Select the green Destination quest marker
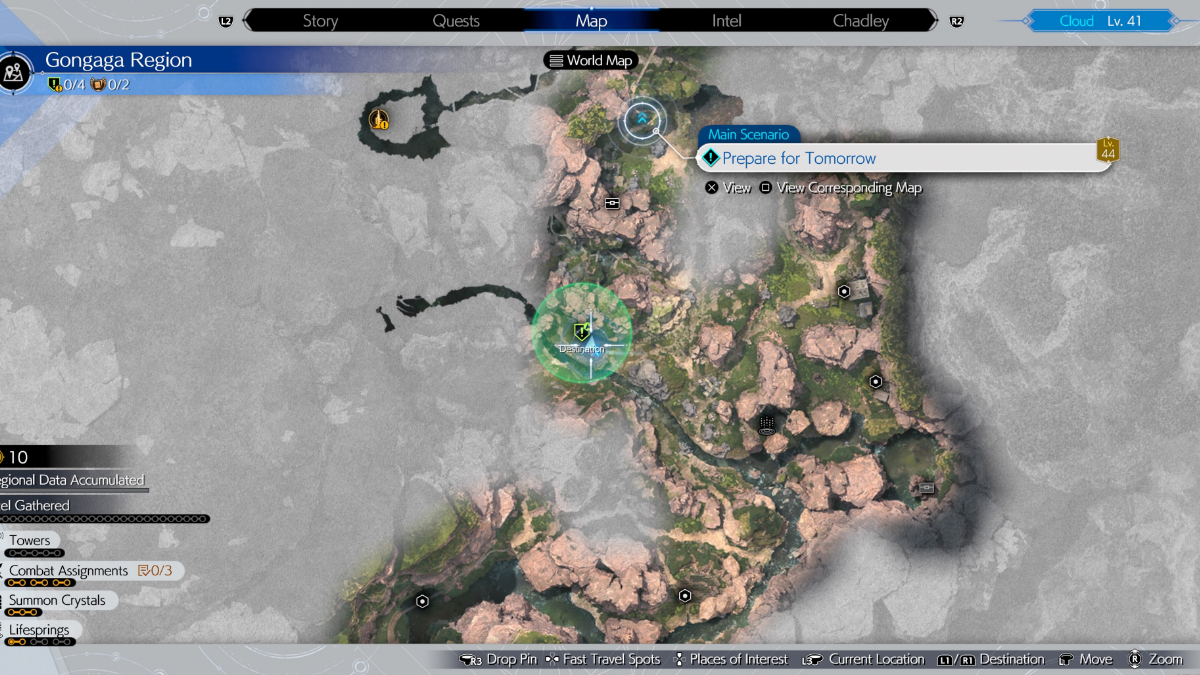The width and height of the screenshot is (1200, 675). [x=582, y=332]
